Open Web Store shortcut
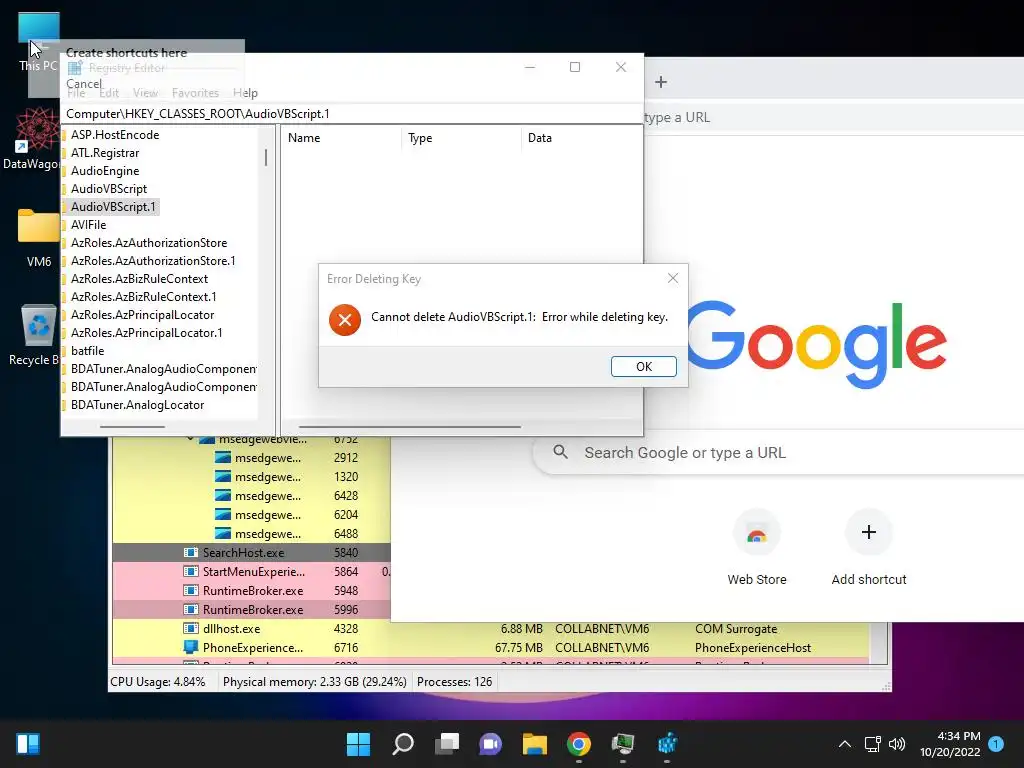 click(x=757, y=547)
